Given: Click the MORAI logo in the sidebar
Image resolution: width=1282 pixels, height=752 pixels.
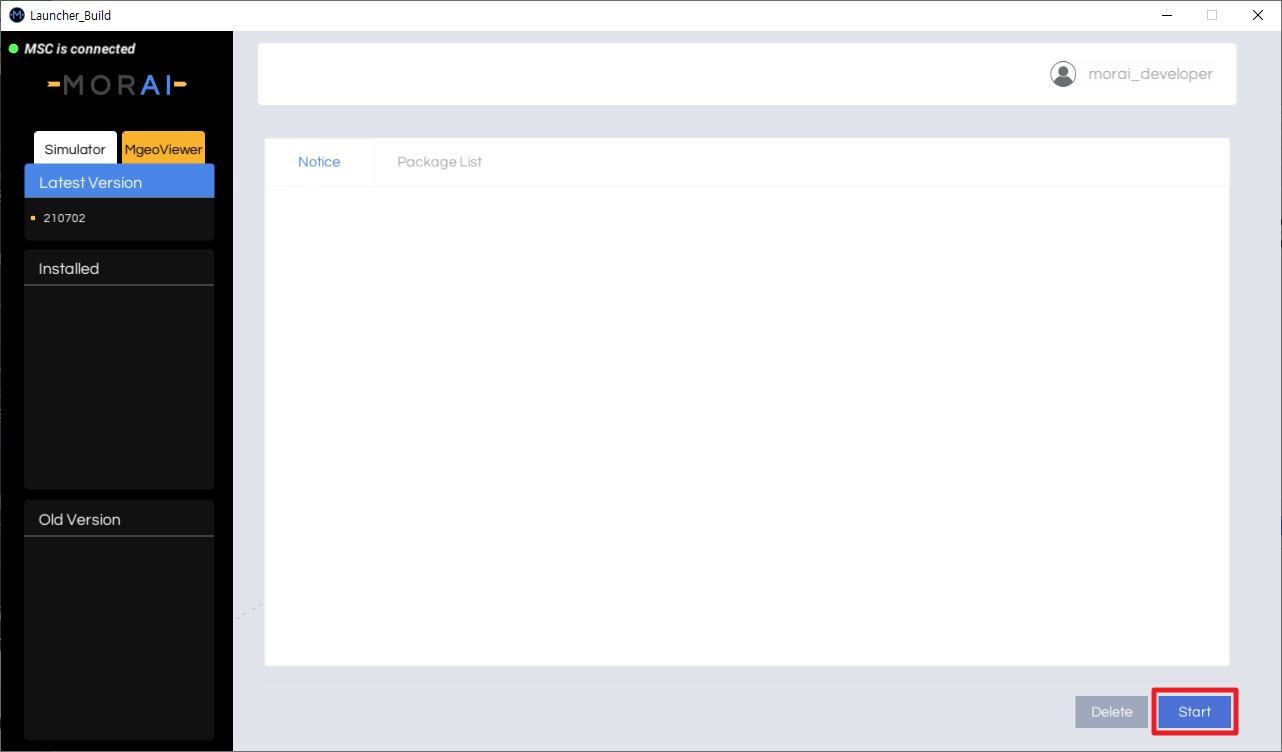Looking at the screenshot, I should point(117,86).
